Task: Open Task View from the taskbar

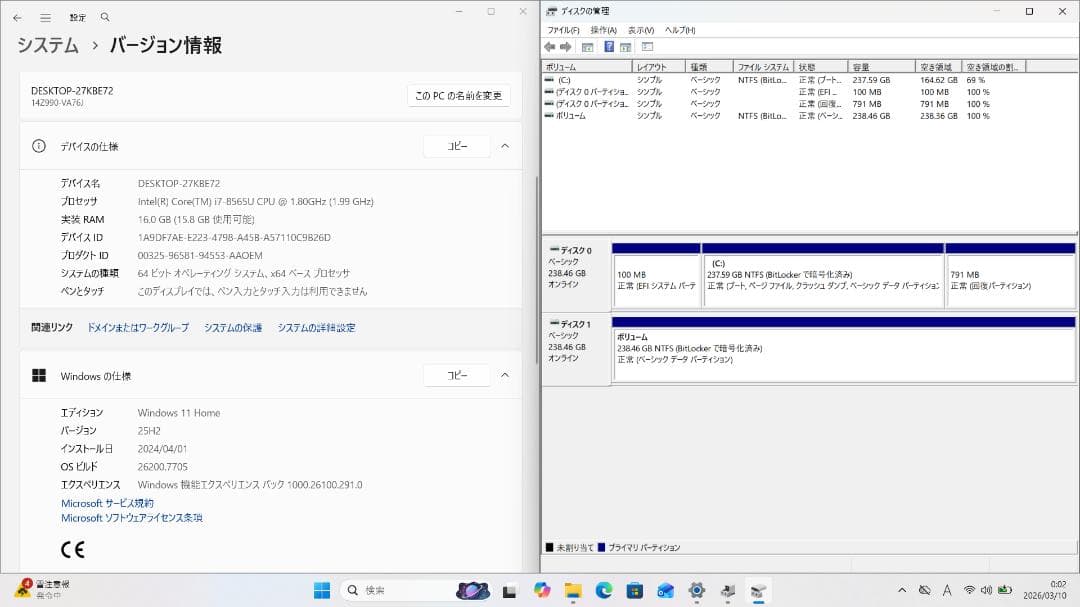Action: (509, 590)
